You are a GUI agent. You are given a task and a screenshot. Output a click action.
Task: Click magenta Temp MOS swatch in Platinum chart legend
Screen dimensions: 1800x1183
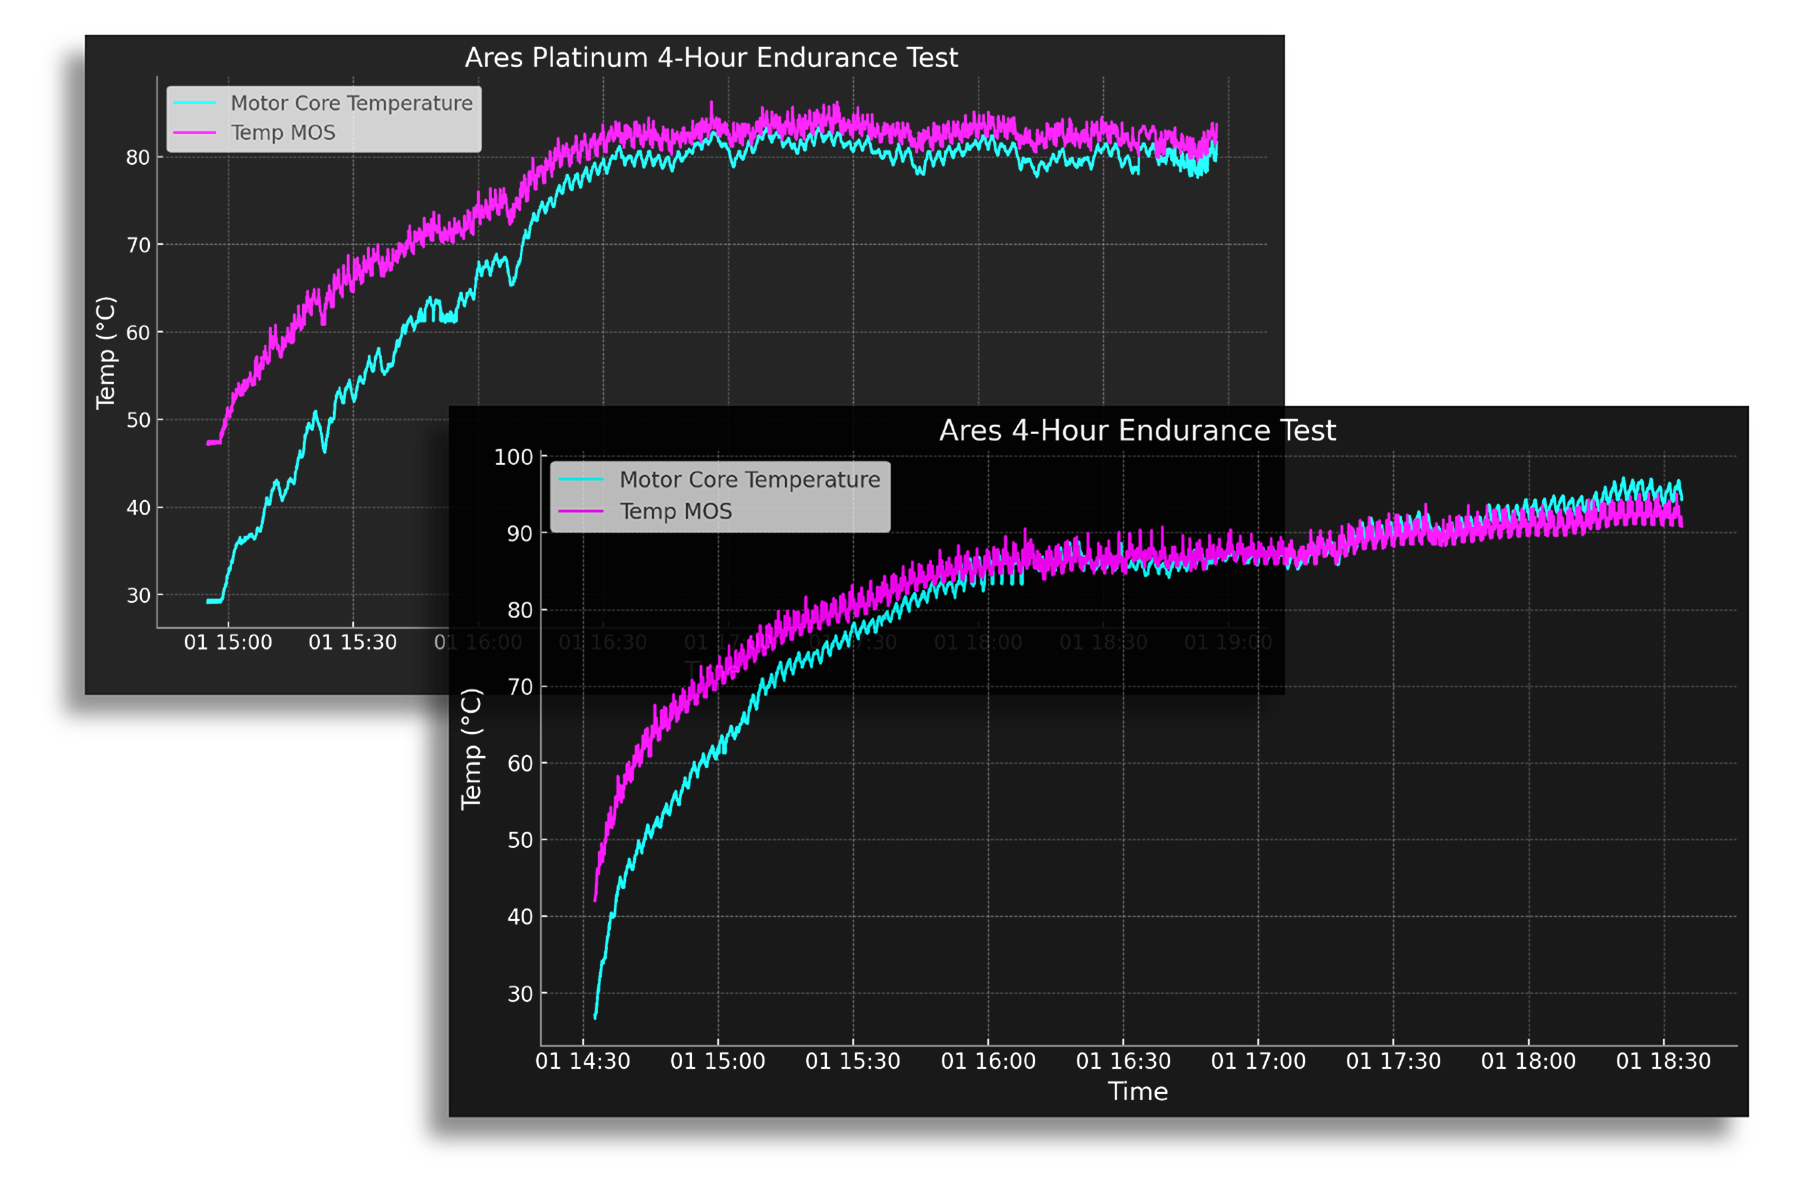195,133
